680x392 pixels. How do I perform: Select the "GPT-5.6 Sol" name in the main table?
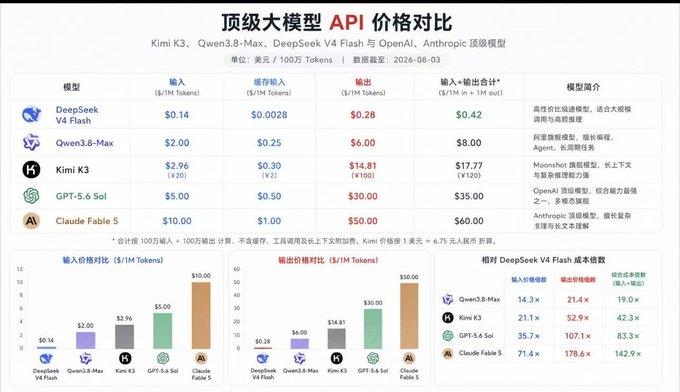pos(81,196)
